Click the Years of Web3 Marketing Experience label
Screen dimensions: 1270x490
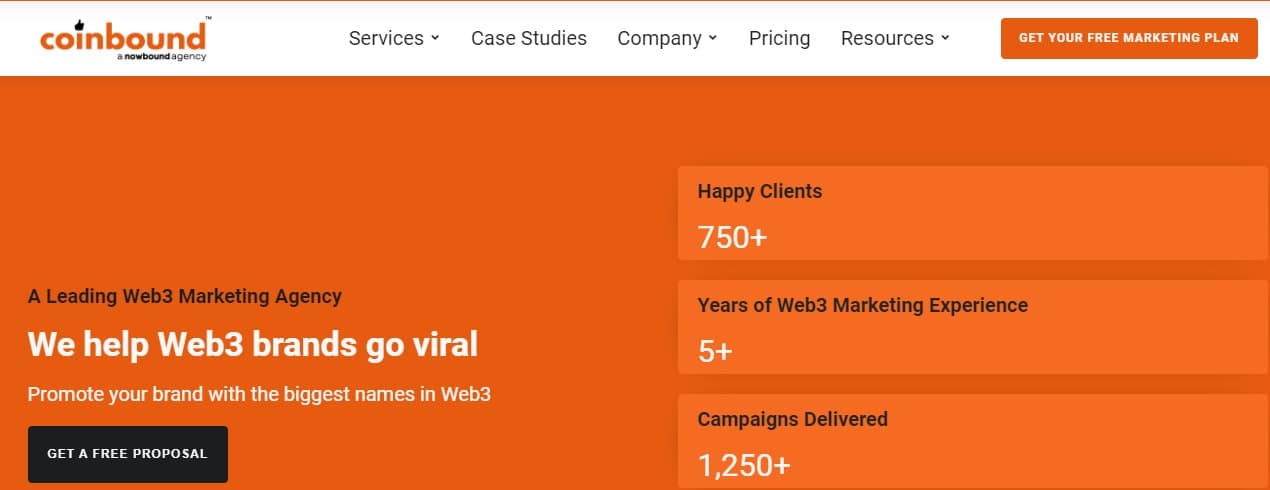(862, 305)
